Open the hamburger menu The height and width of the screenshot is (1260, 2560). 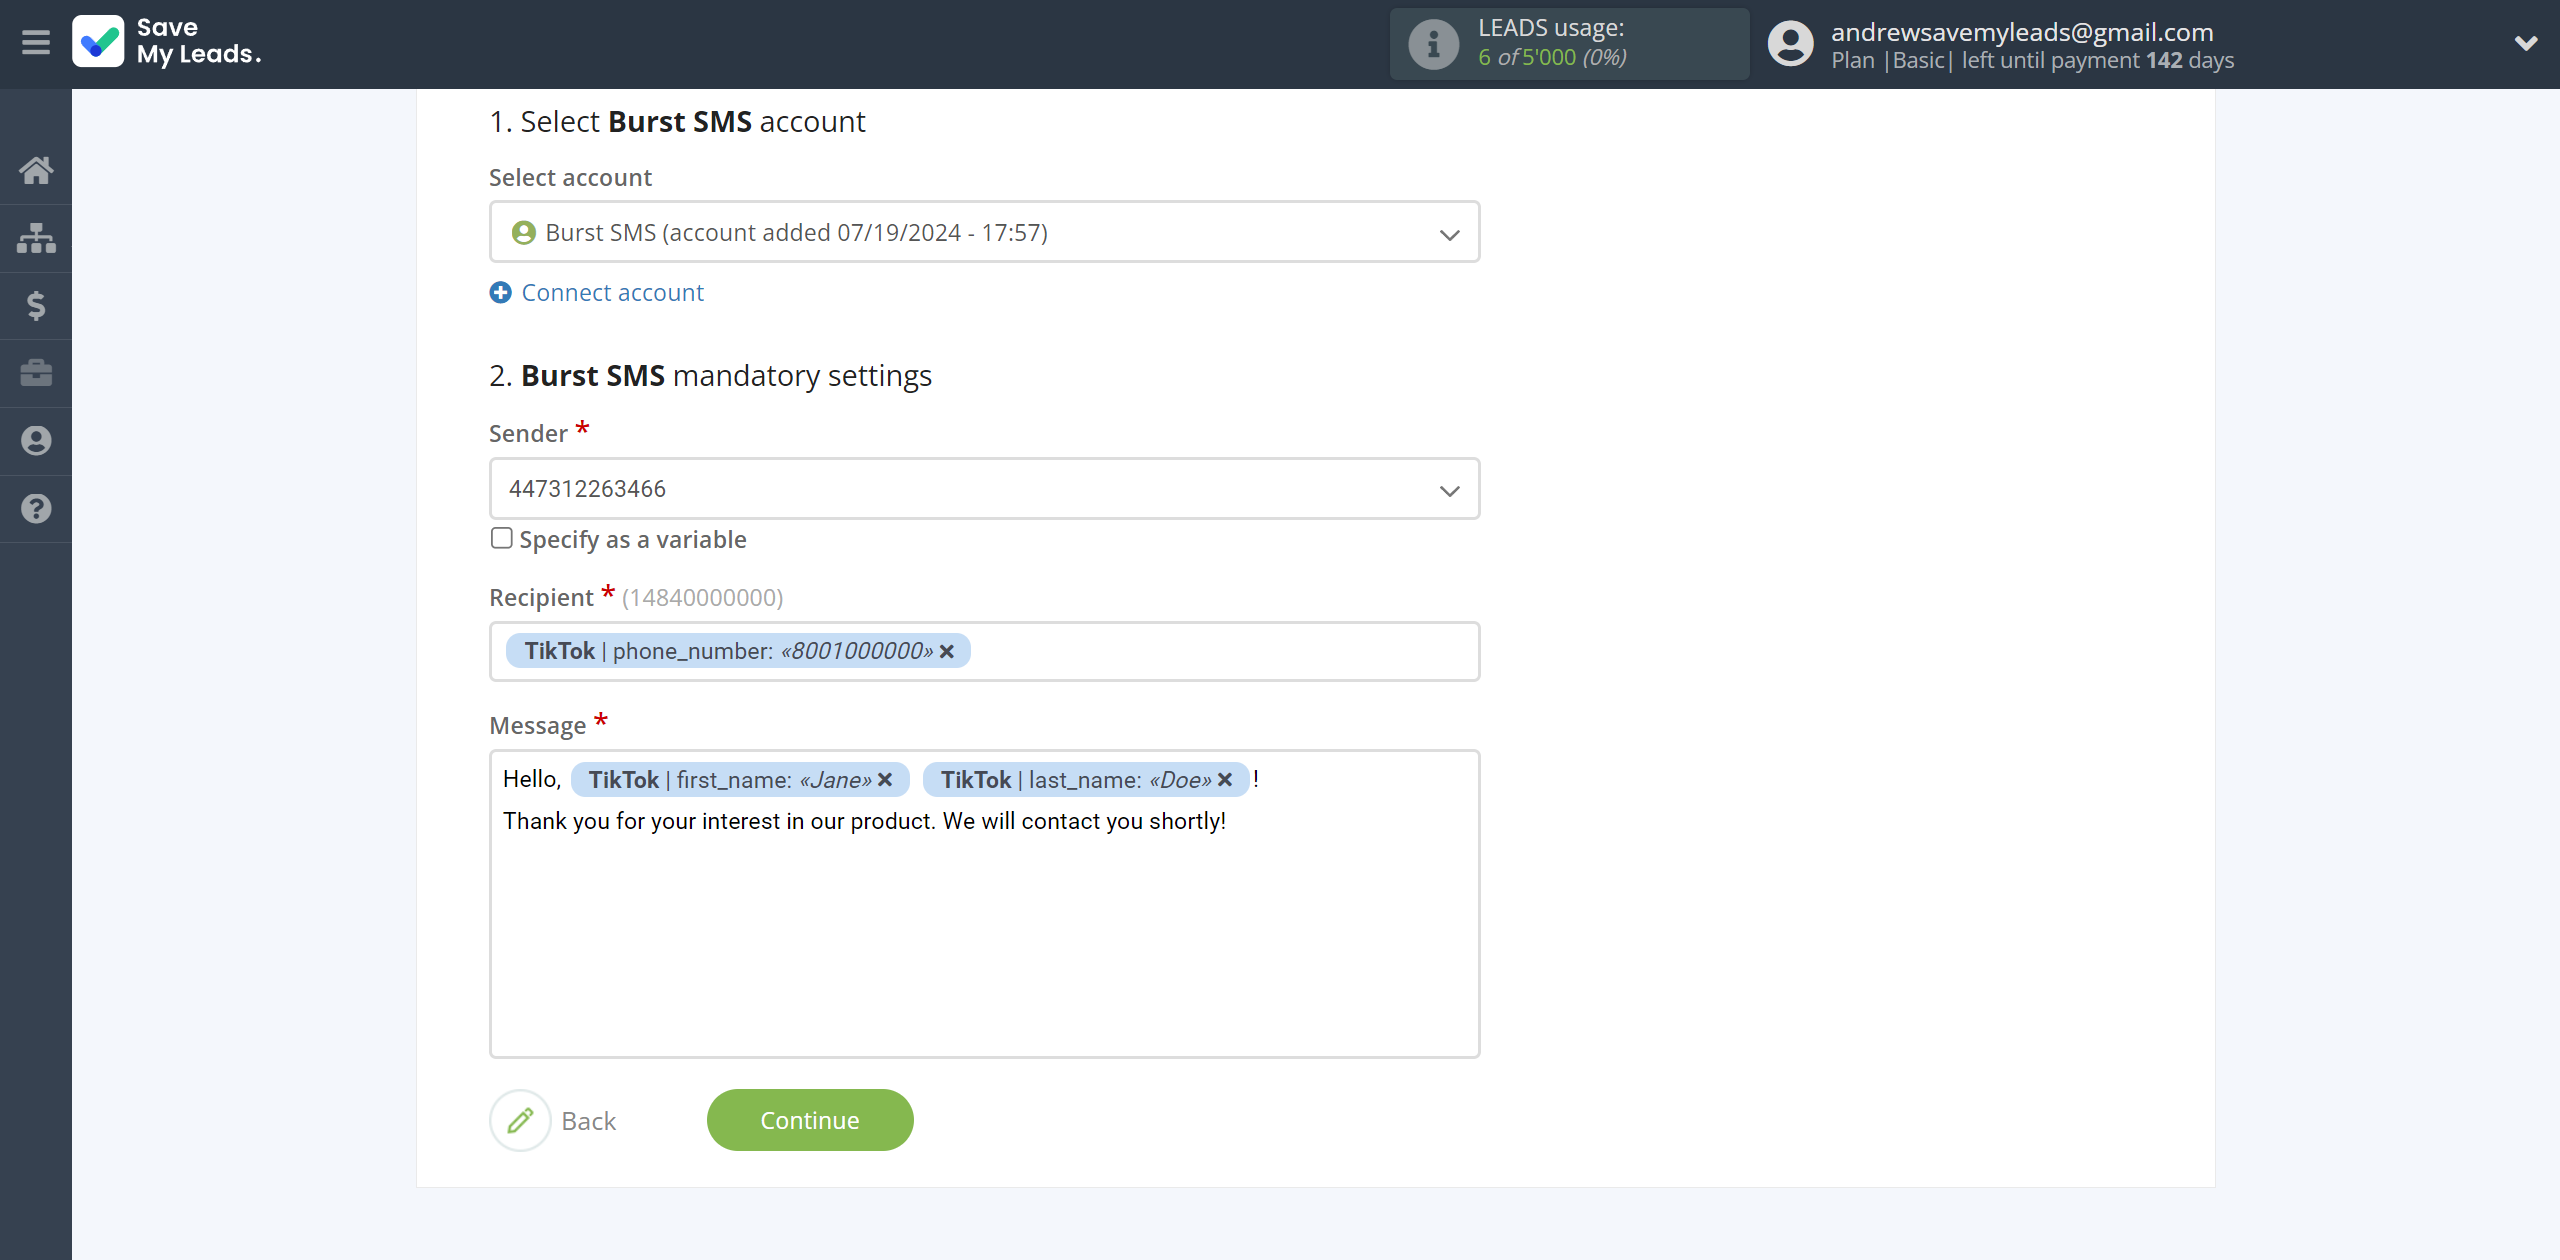[36, 43]
